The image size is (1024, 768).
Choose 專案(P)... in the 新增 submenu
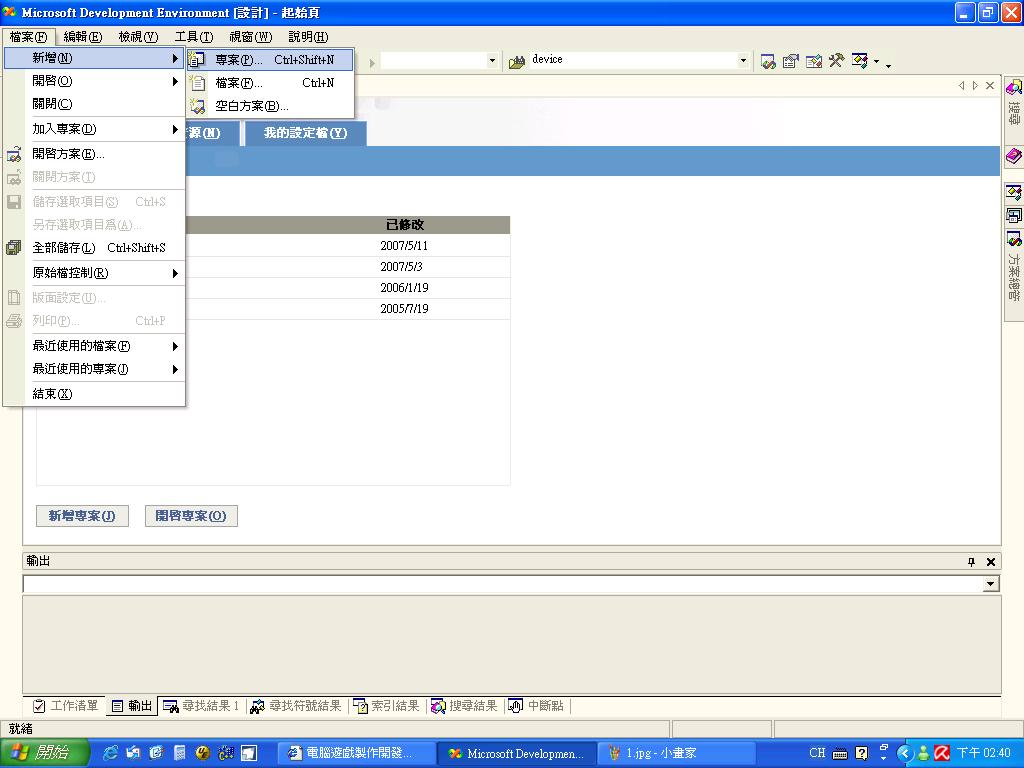[270, 60]
